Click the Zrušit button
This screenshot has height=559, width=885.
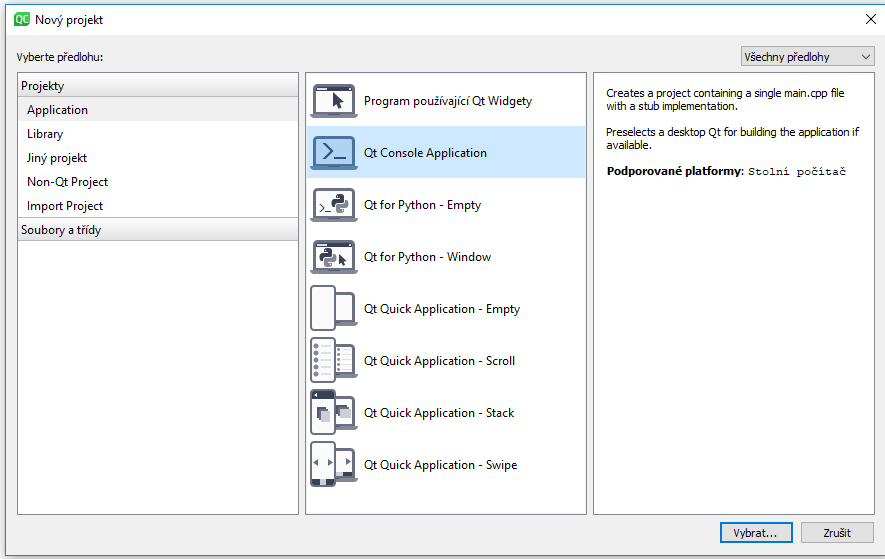tap(837, 533)
